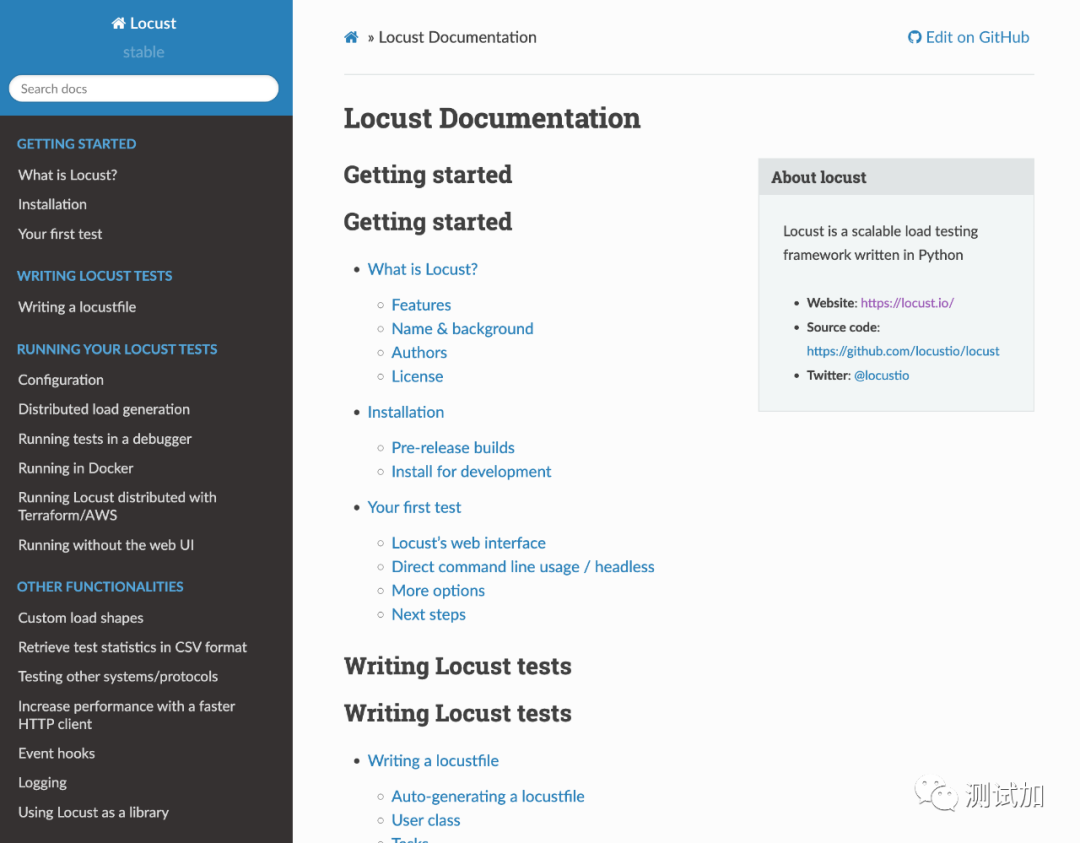Follow 'Direct command line usage / headless' link
The width and height of the screenshot is (1080, 843).
pyautogui.click(x=523, y=567)
